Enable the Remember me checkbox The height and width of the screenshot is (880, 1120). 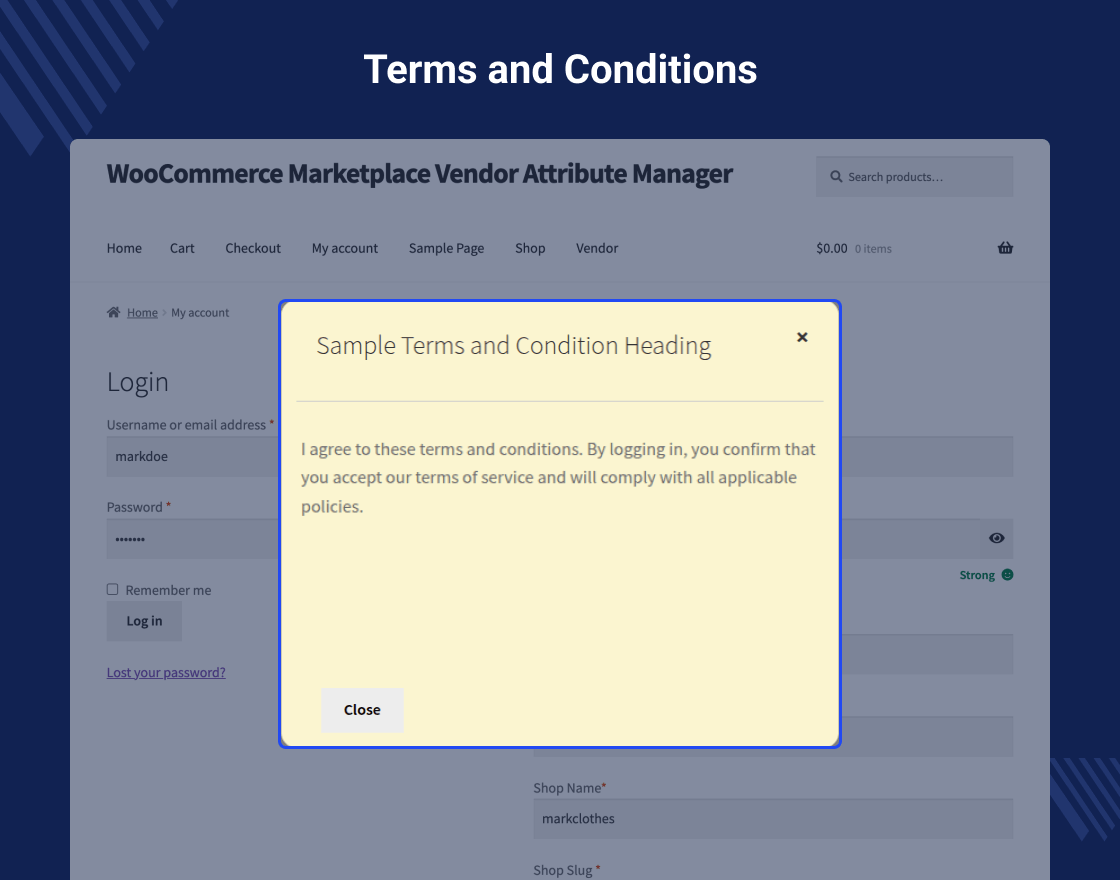(x=113, y=590)
